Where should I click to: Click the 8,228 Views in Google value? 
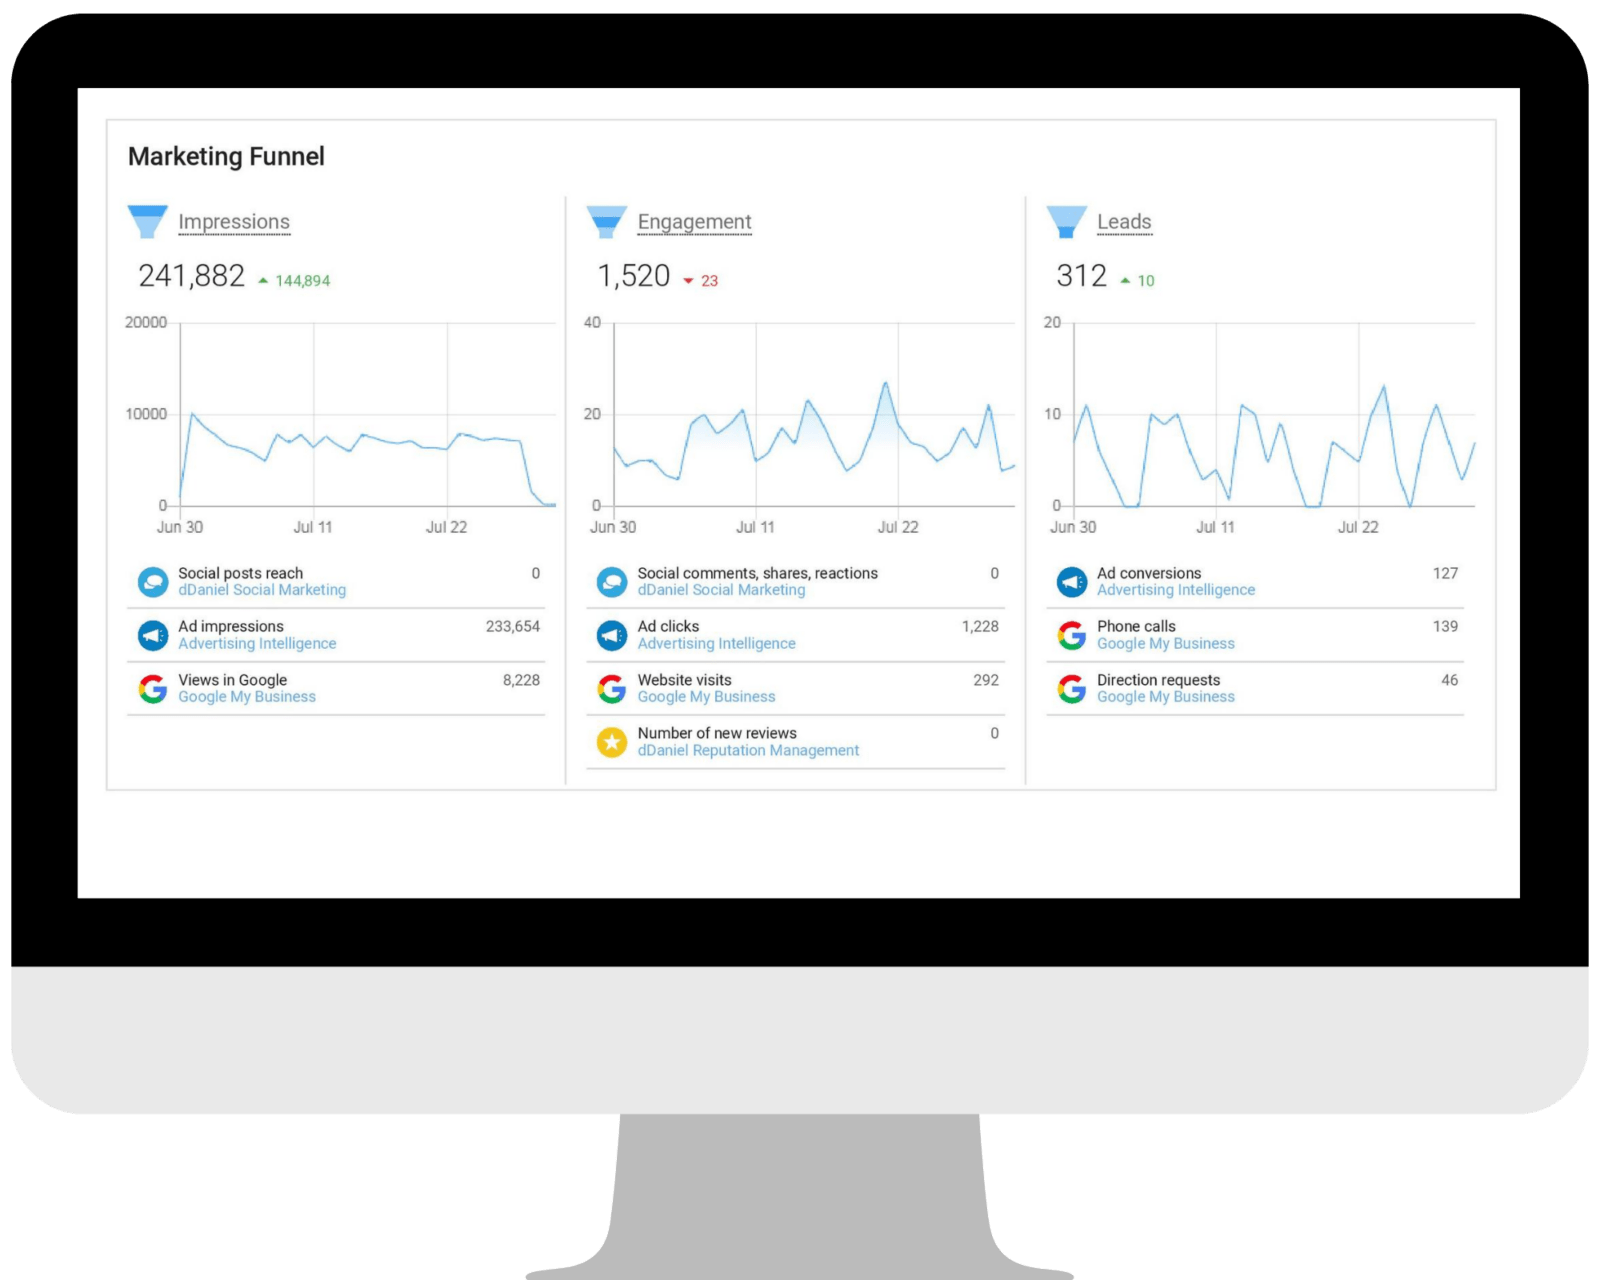click(x=520, y=680)
